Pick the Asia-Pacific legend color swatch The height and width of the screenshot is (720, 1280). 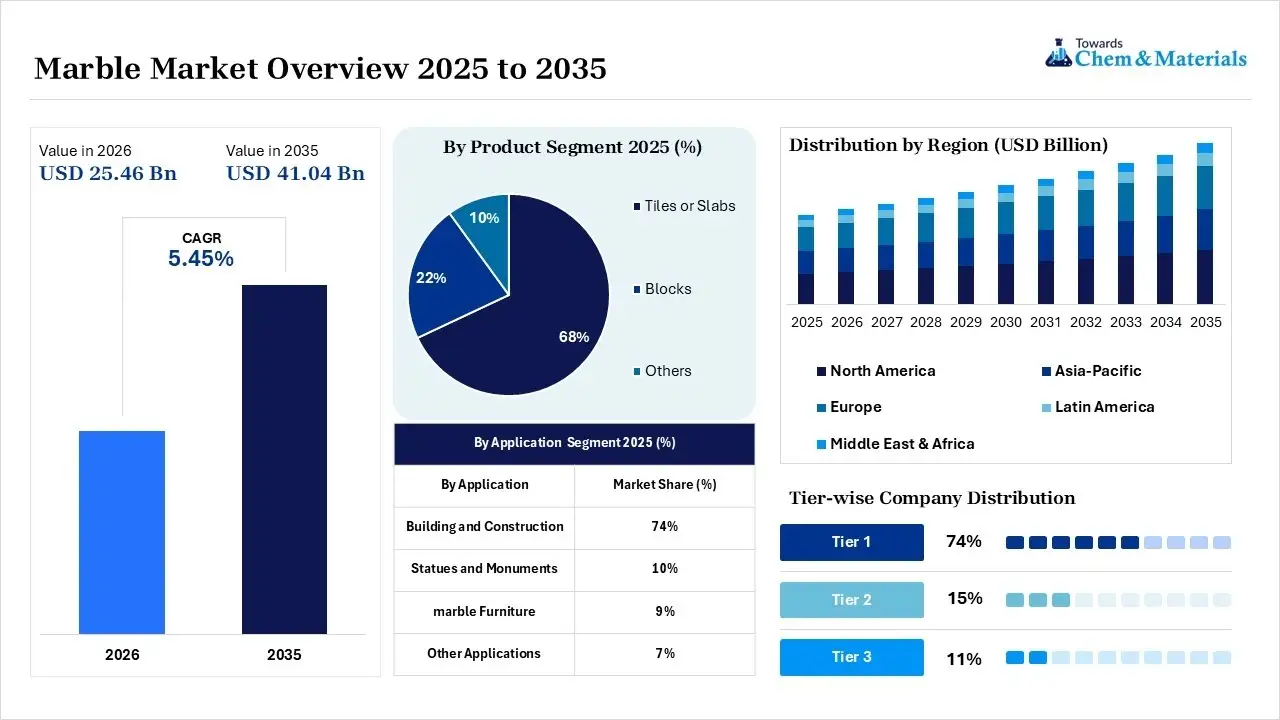(x=1046, y=371)
